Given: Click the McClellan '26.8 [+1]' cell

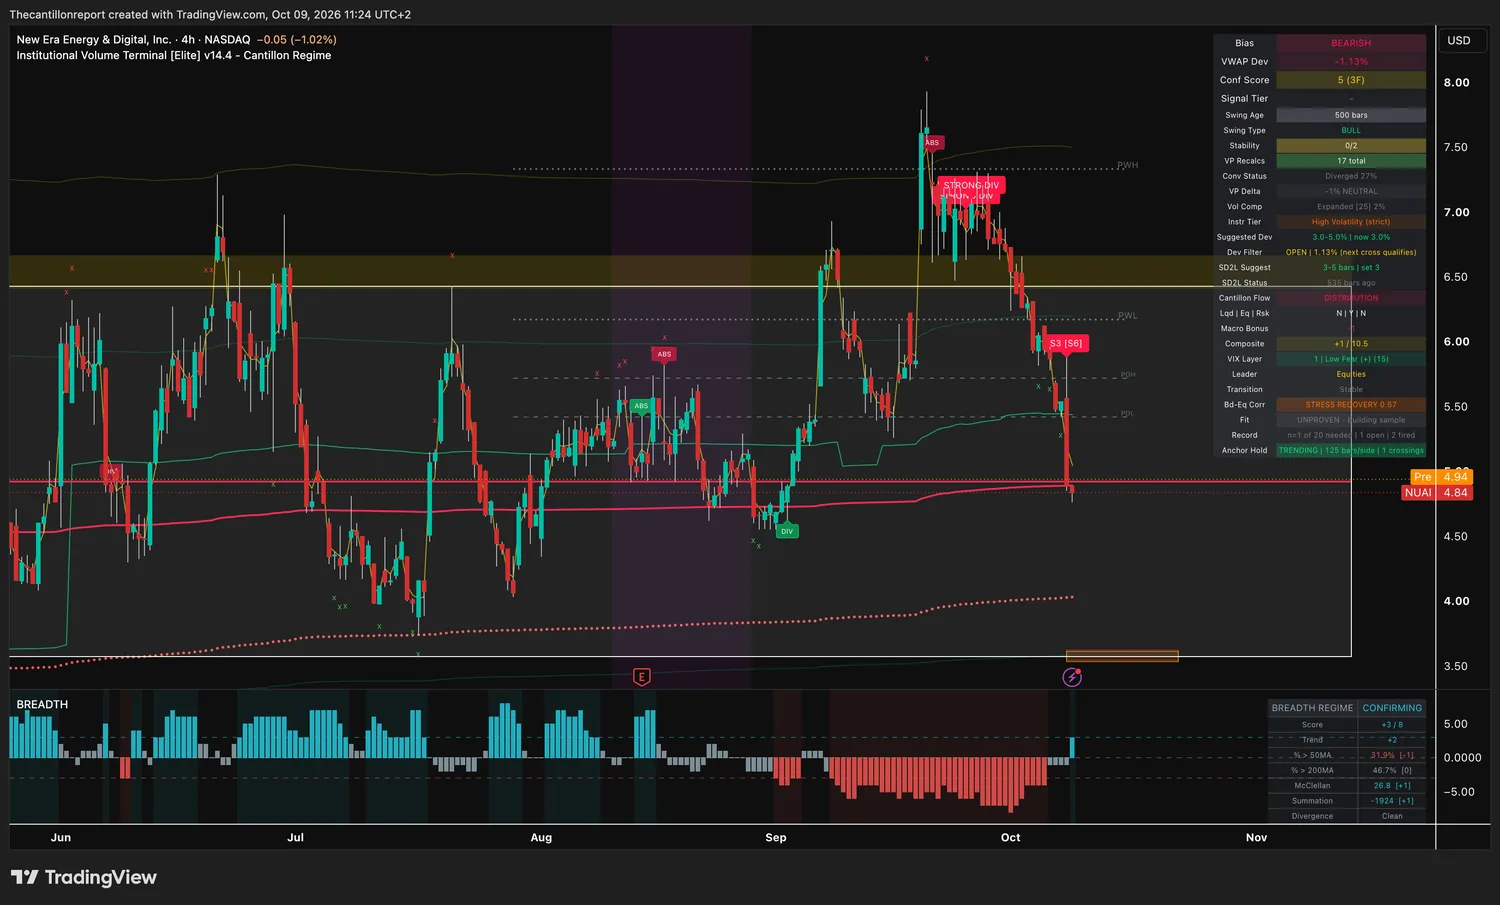Looking at the screenshot, I should 1392,786.
